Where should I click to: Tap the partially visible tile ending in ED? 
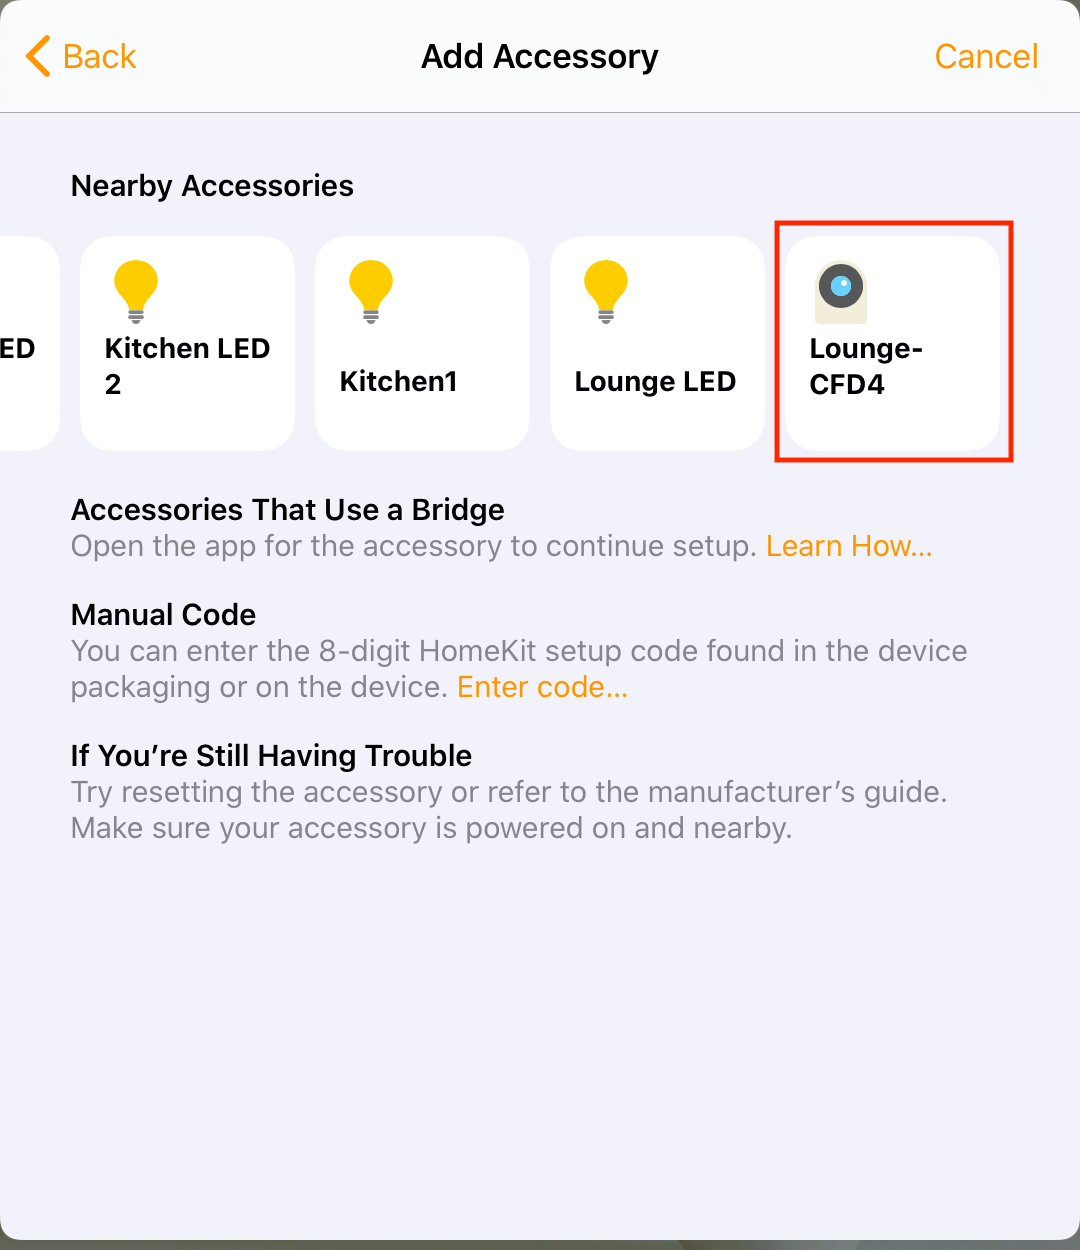tap(25, 345)
